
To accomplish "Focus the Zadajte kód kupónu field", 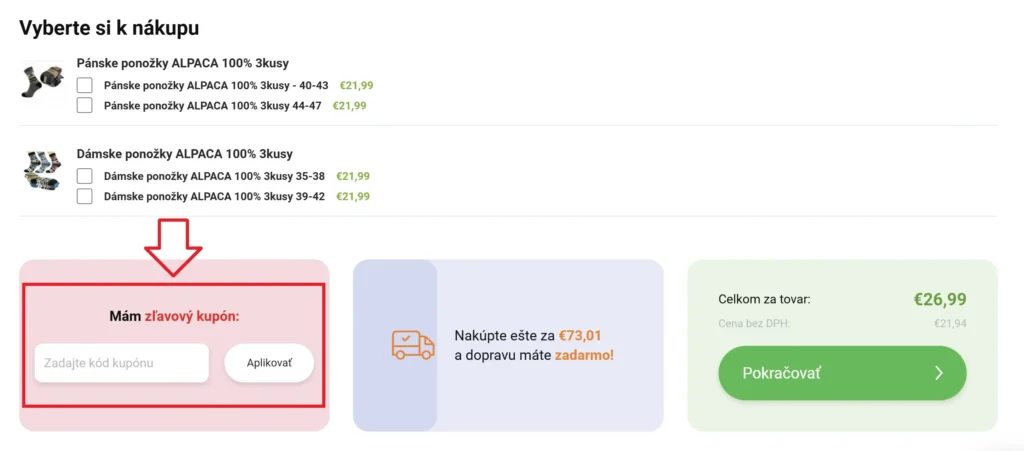I will pos(121,362).
